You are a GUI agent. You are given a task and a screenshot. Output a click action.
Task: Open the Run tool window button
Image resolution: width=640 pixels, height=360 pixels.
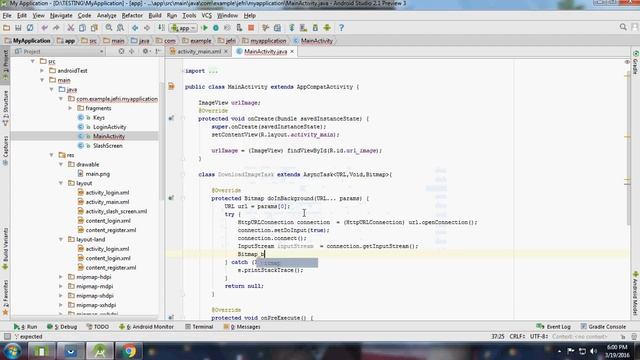pyautogui.click(x=25, y=327)
